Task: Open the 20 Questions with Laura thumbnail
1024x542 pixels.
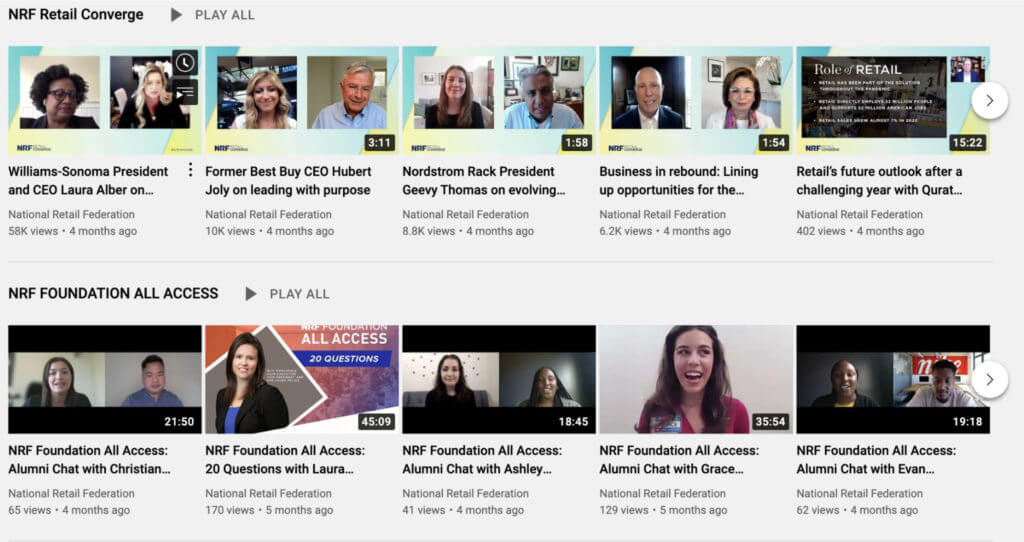Action: click(302, 379)
